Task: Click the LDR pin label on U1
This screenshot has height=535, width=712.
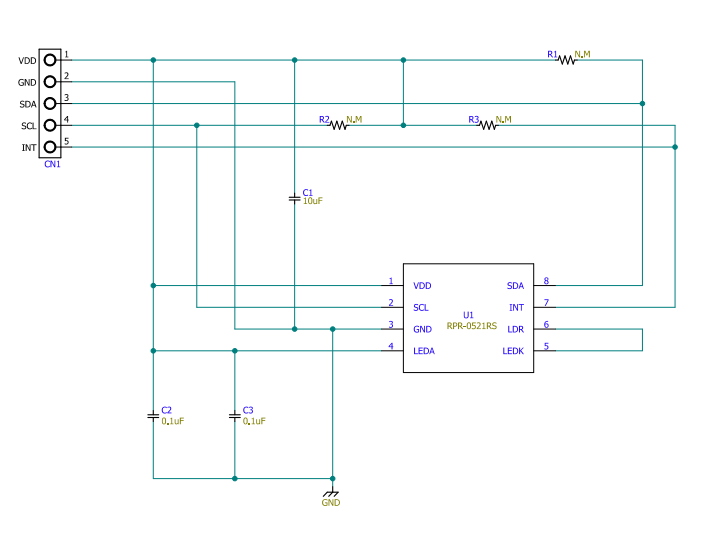Action: pos(515,329)
